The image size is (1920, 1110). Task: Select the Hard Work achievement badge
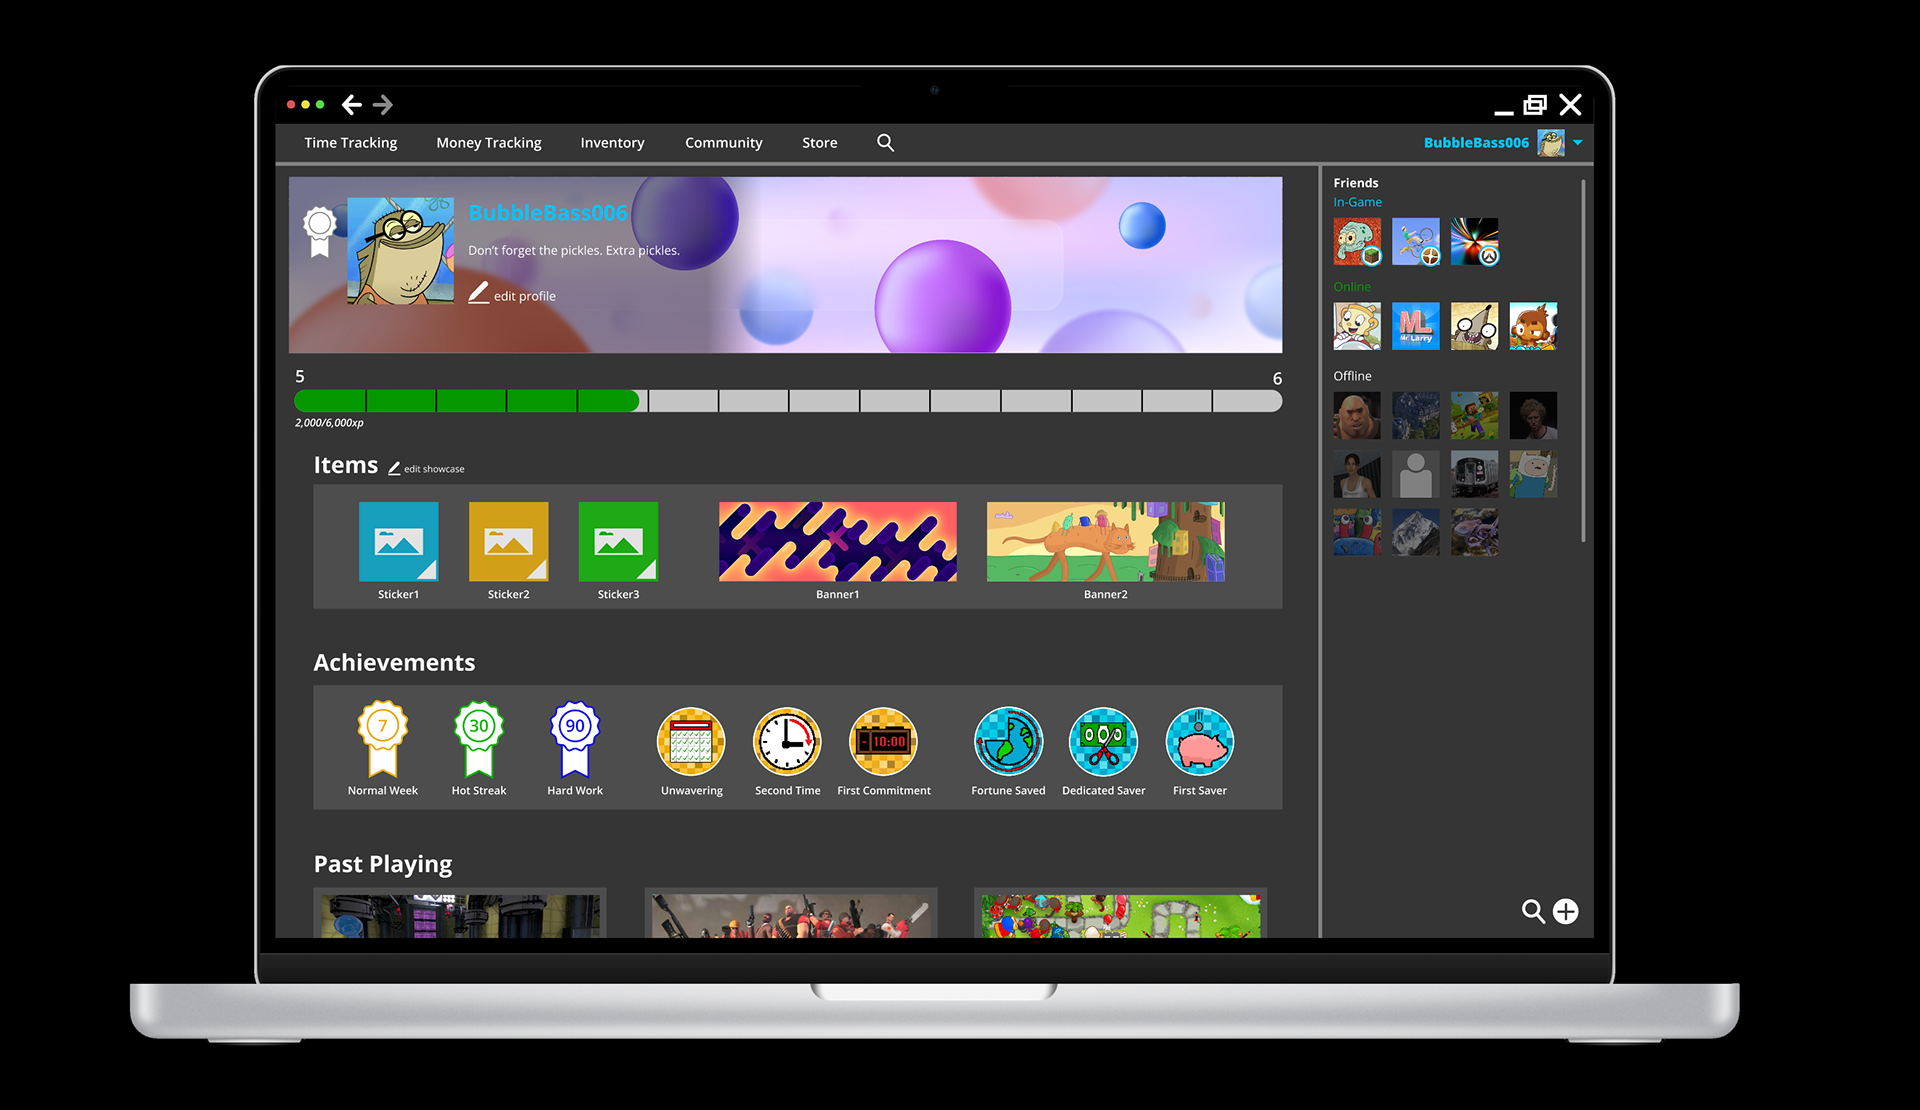[575, 739]
